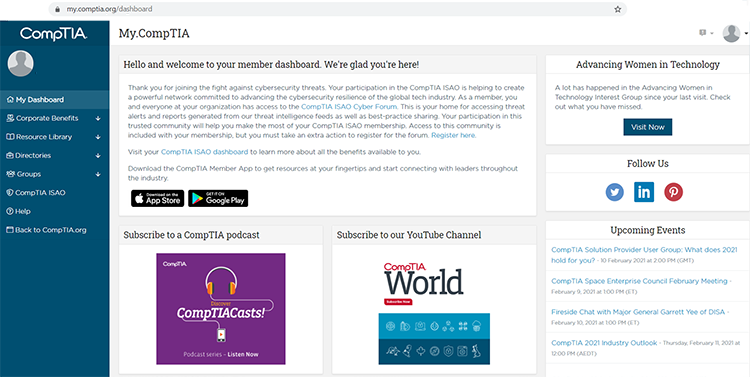Open CompTIA ISAO Cyber Forum link
The width and height of the screenshot is (750, 377).
coord(349,107)
